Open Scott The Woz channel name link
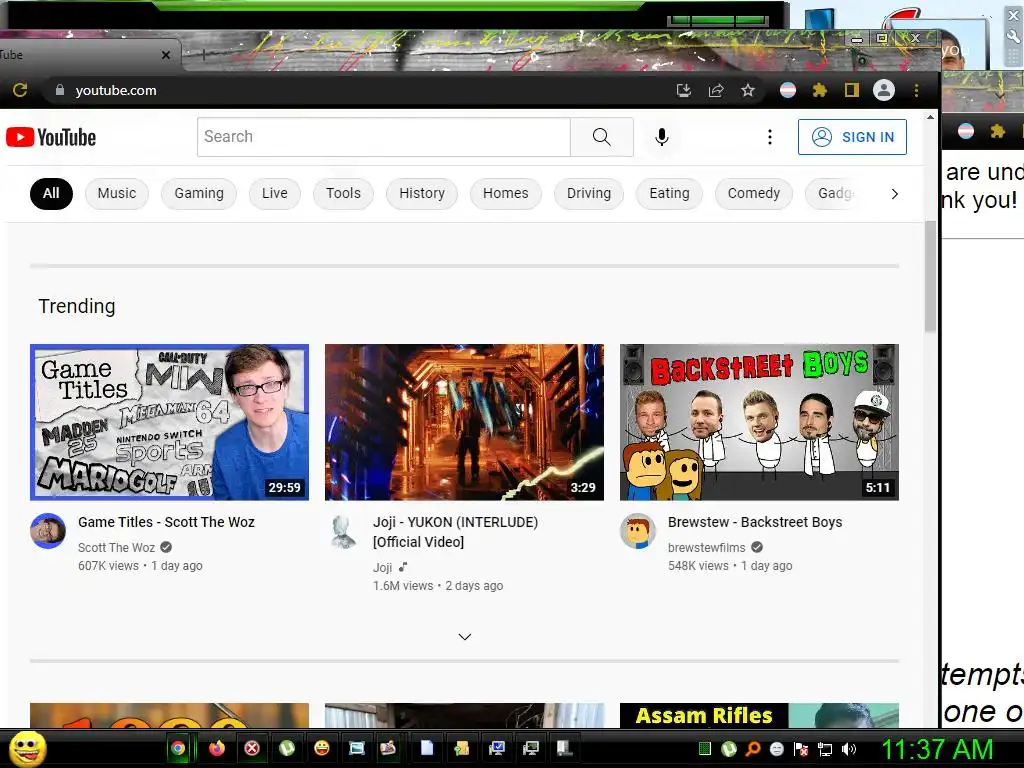Viewport: 1024px width, 768px height. coord(116,547)
